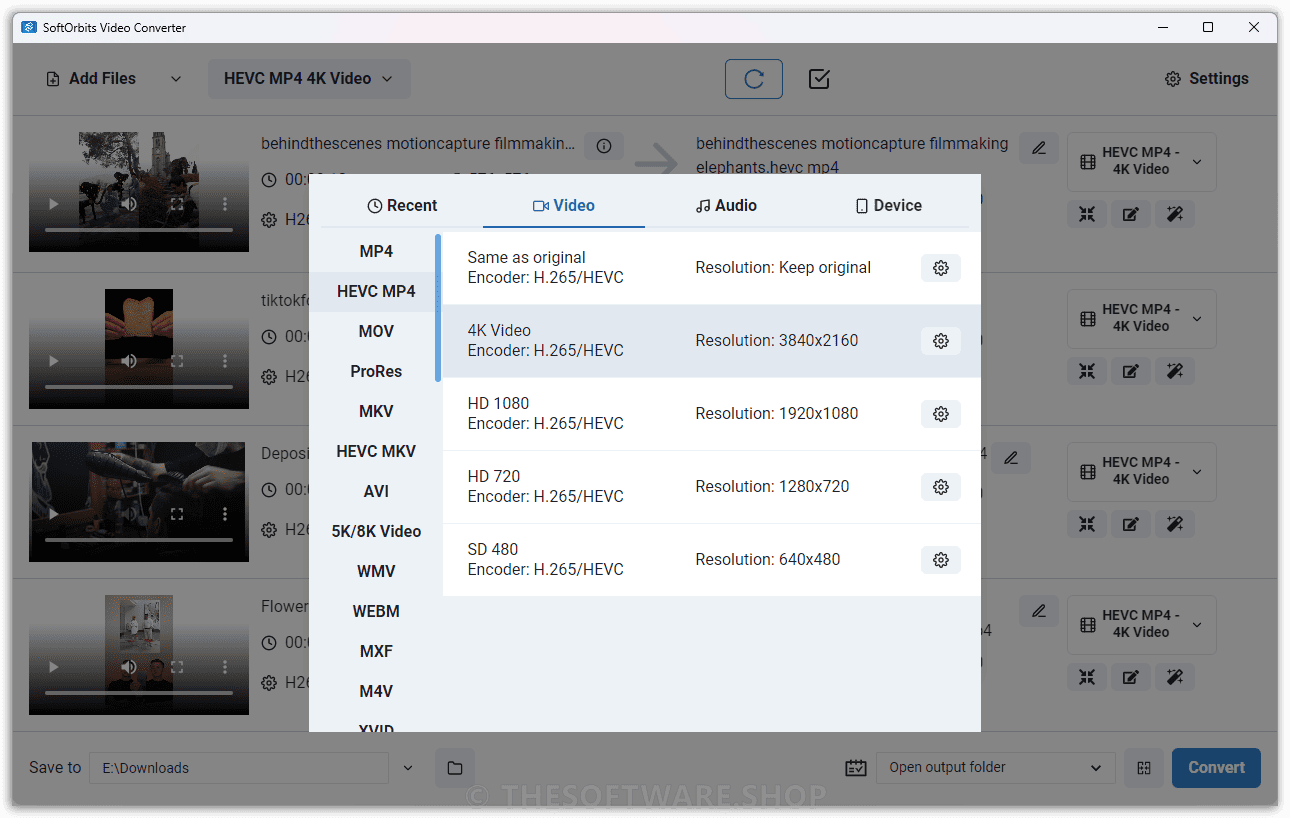Switch to the Video tab
This screenshot has height=818, width=1290.
[564, 206]
